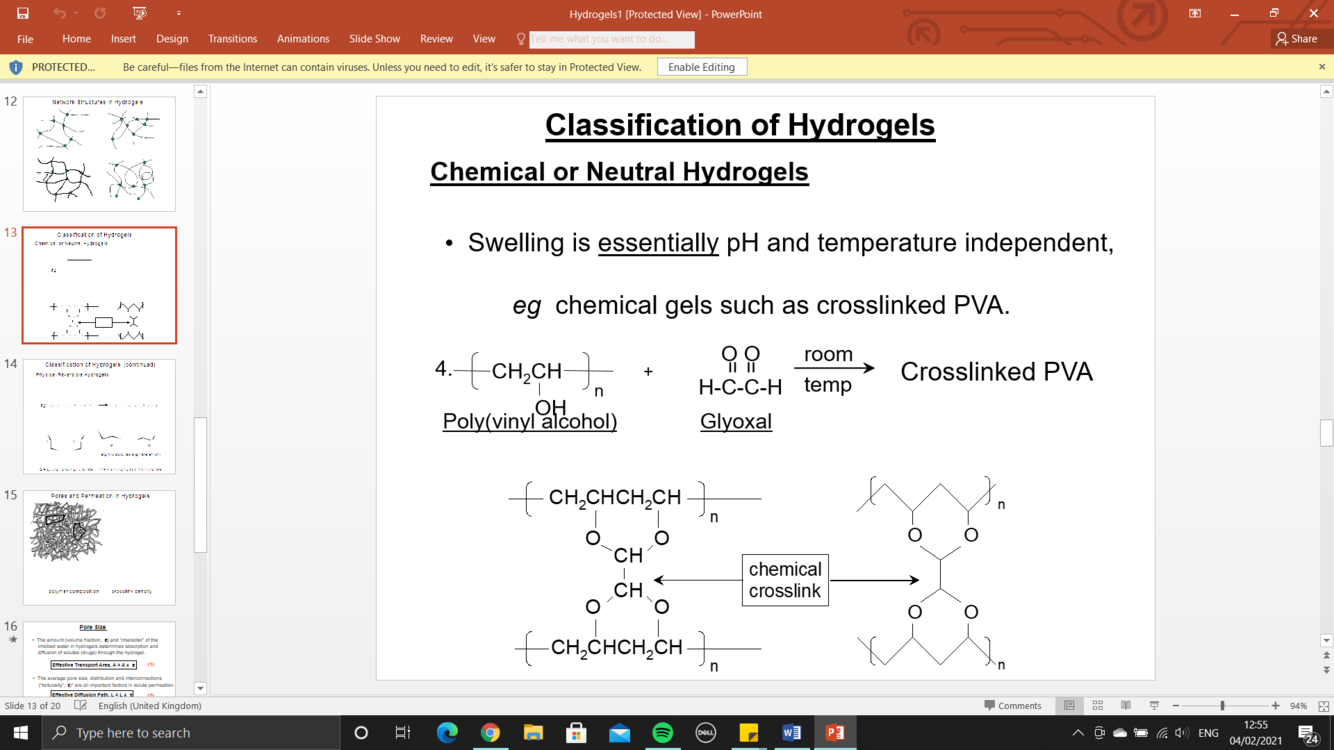Viewport: 1334px width, 750px height.
Task: Click the volume speaker tray icon
Action: 1182,733
